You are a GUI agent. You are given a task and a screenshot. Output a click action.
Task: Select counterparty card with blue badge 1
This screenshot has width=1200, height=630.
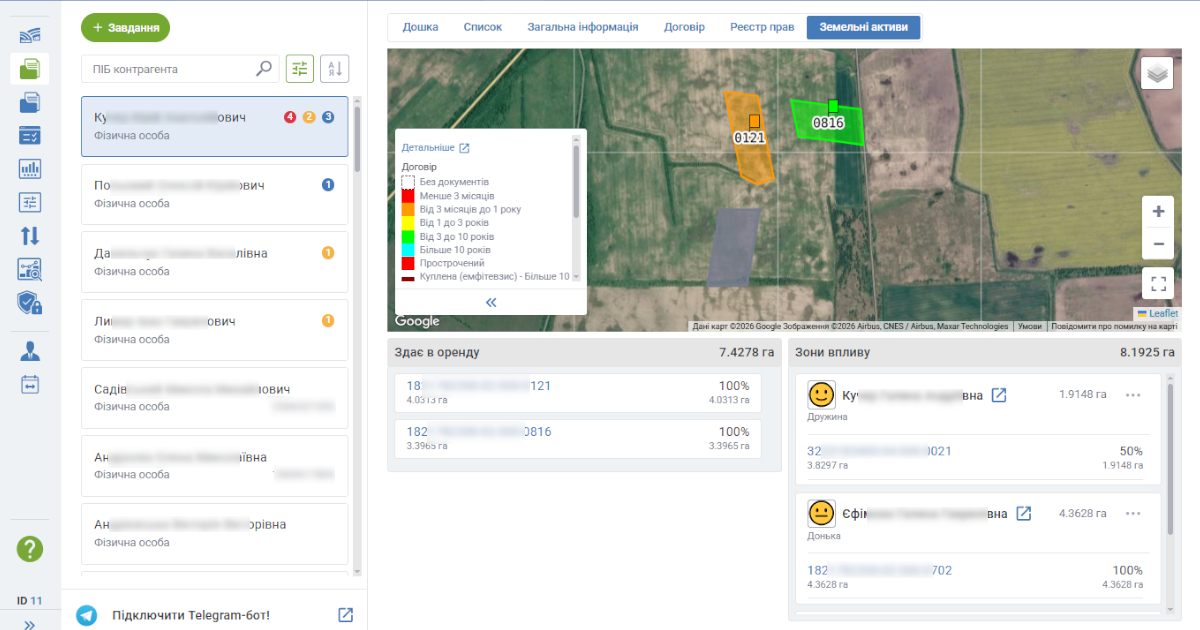(214, 194)
